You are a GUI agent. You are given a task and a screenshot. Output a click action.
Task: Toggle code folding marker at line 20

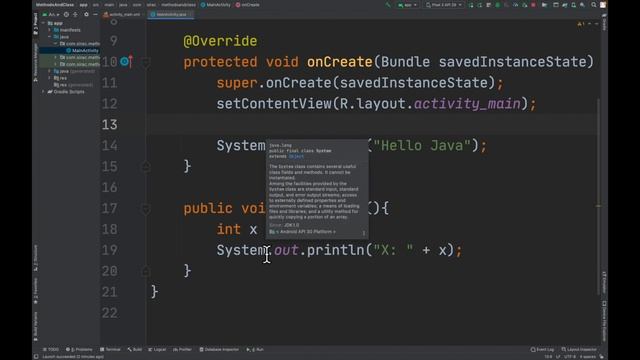coord(146,271)
